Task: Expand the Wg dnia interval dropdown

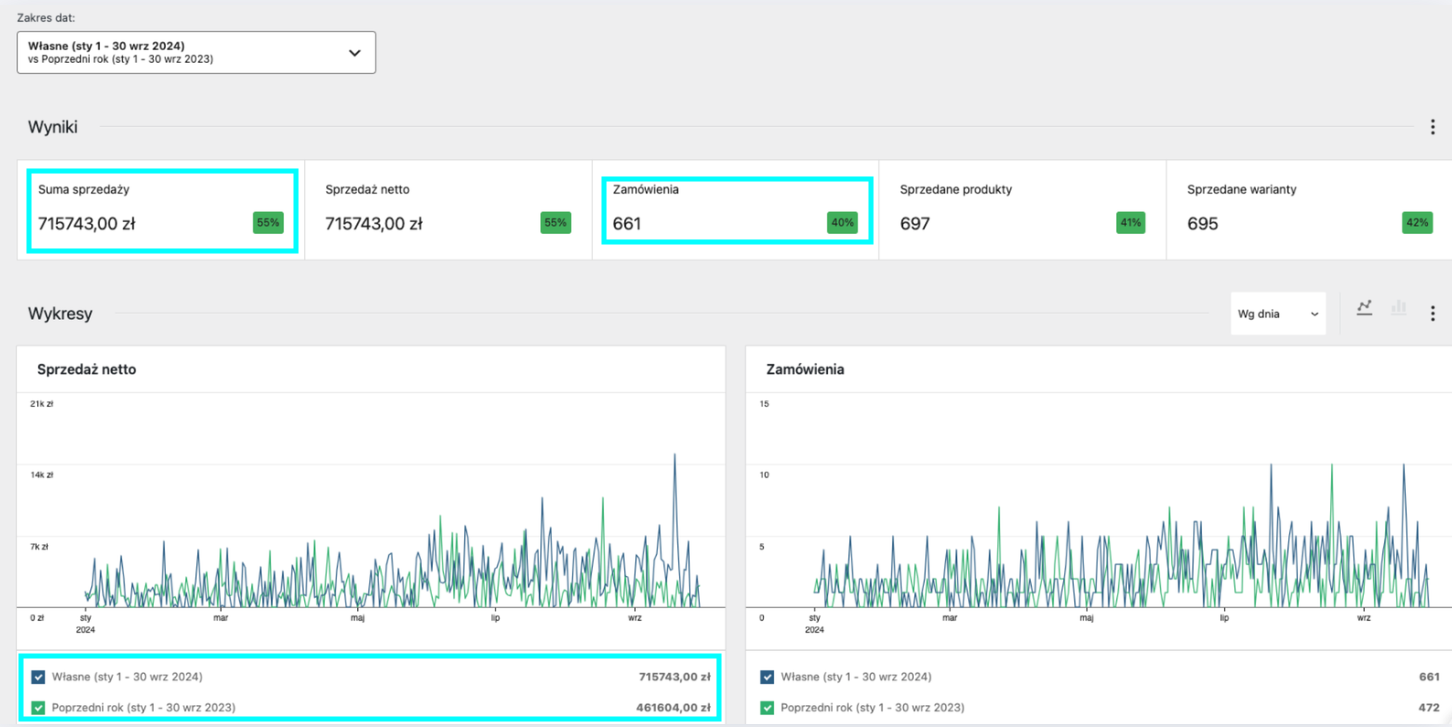Action: point(1277,314)
